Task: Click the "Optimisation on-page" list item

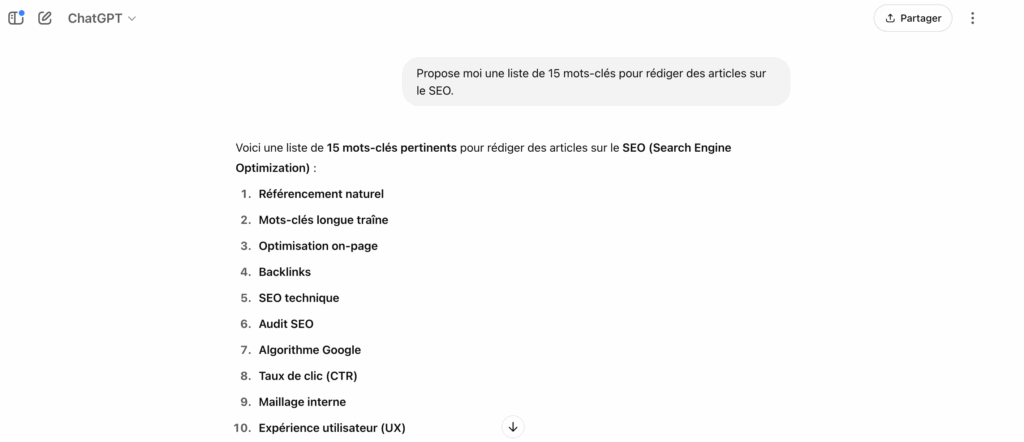Action: [318, 246]
